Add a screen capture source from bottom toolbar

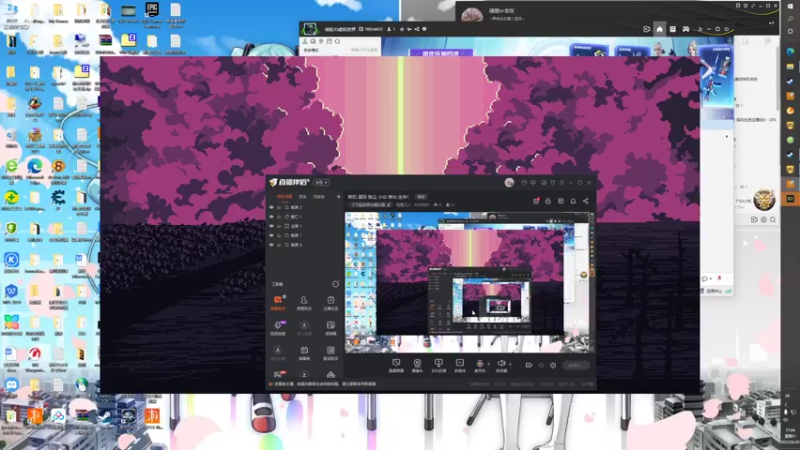click(396, 365)
